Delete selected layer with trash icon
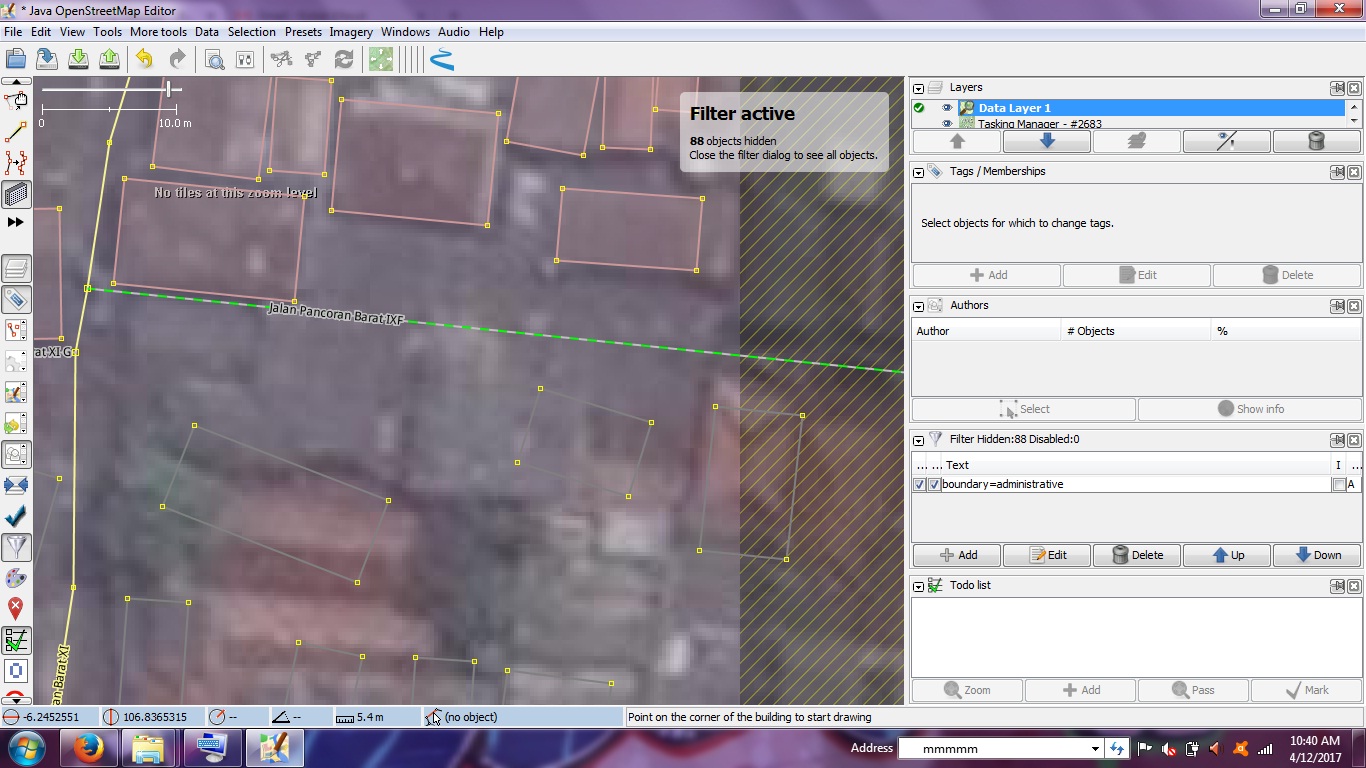The image size is (1366, 768). pyautogui.click(x=1316, y=142)
